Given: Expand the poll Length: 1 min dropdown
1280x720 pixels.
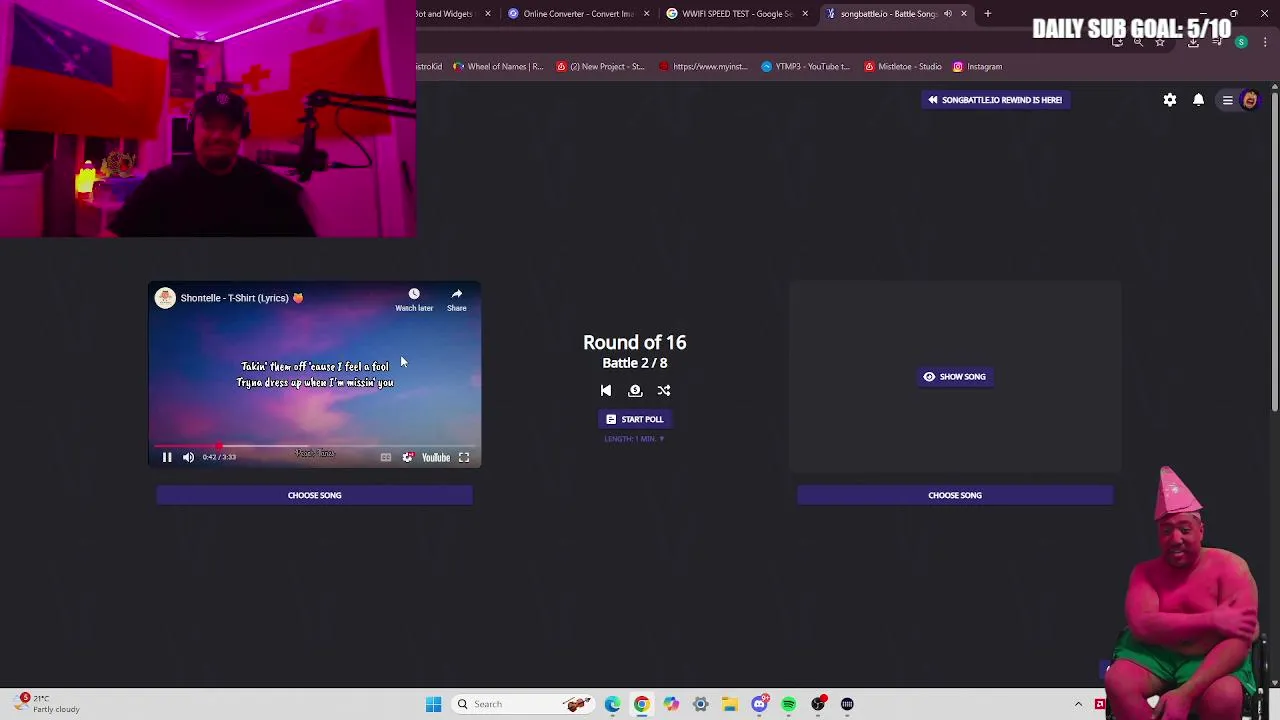Looking at the screenshot, I should pyautogui.click(x=634, y=439).
